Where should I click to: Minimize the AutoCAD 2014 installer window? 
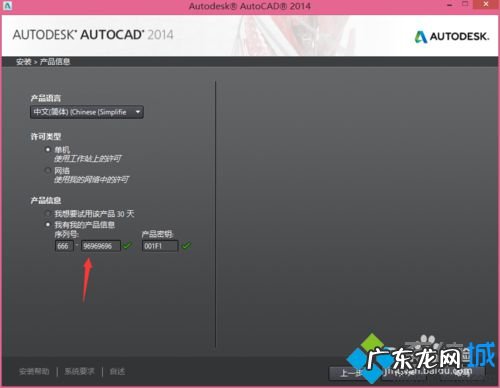[x=450, y=5]
